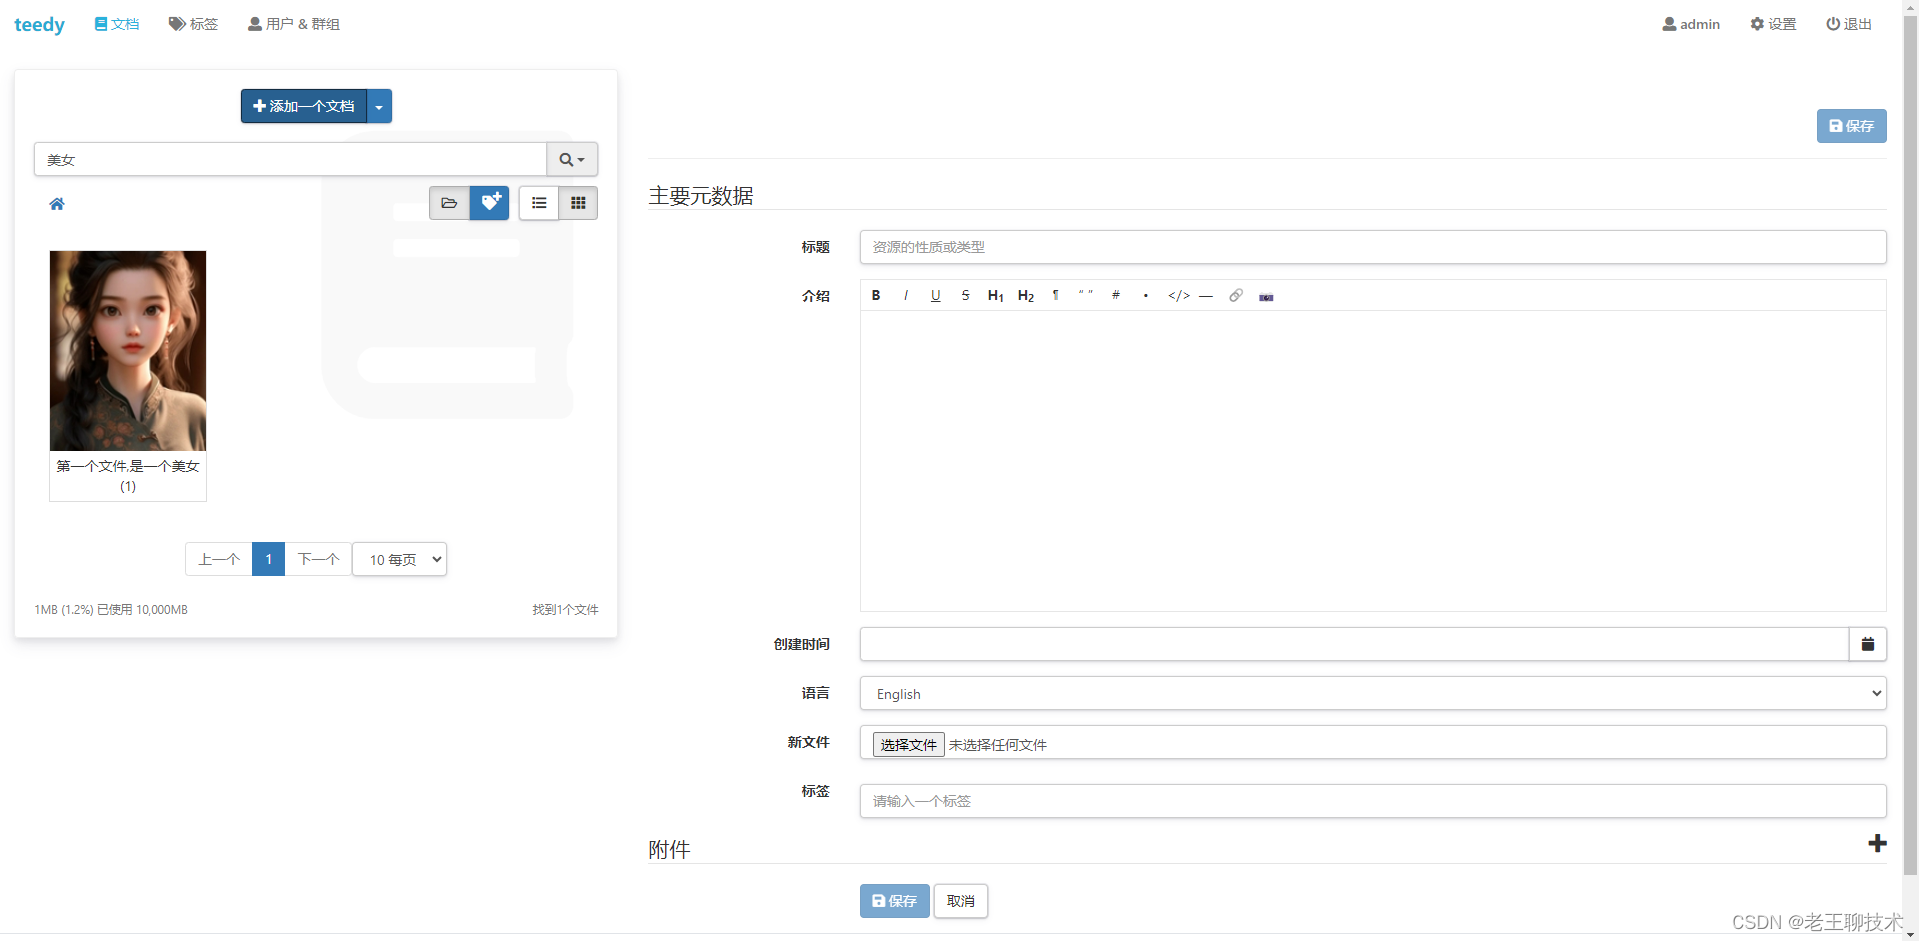Screen dimensions: 1919x941
Task: Toggle the tag filter view
Action: (489, 202)
